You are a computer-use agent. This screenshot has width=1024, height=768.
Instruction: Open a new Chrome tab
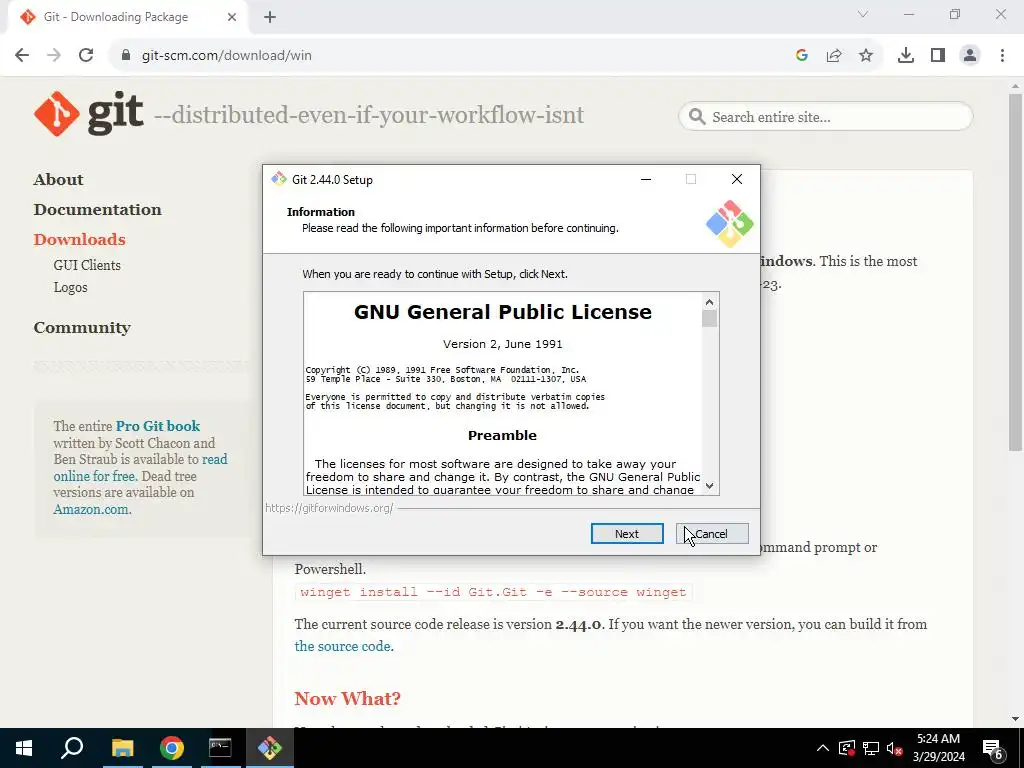[x=270, y=17]
